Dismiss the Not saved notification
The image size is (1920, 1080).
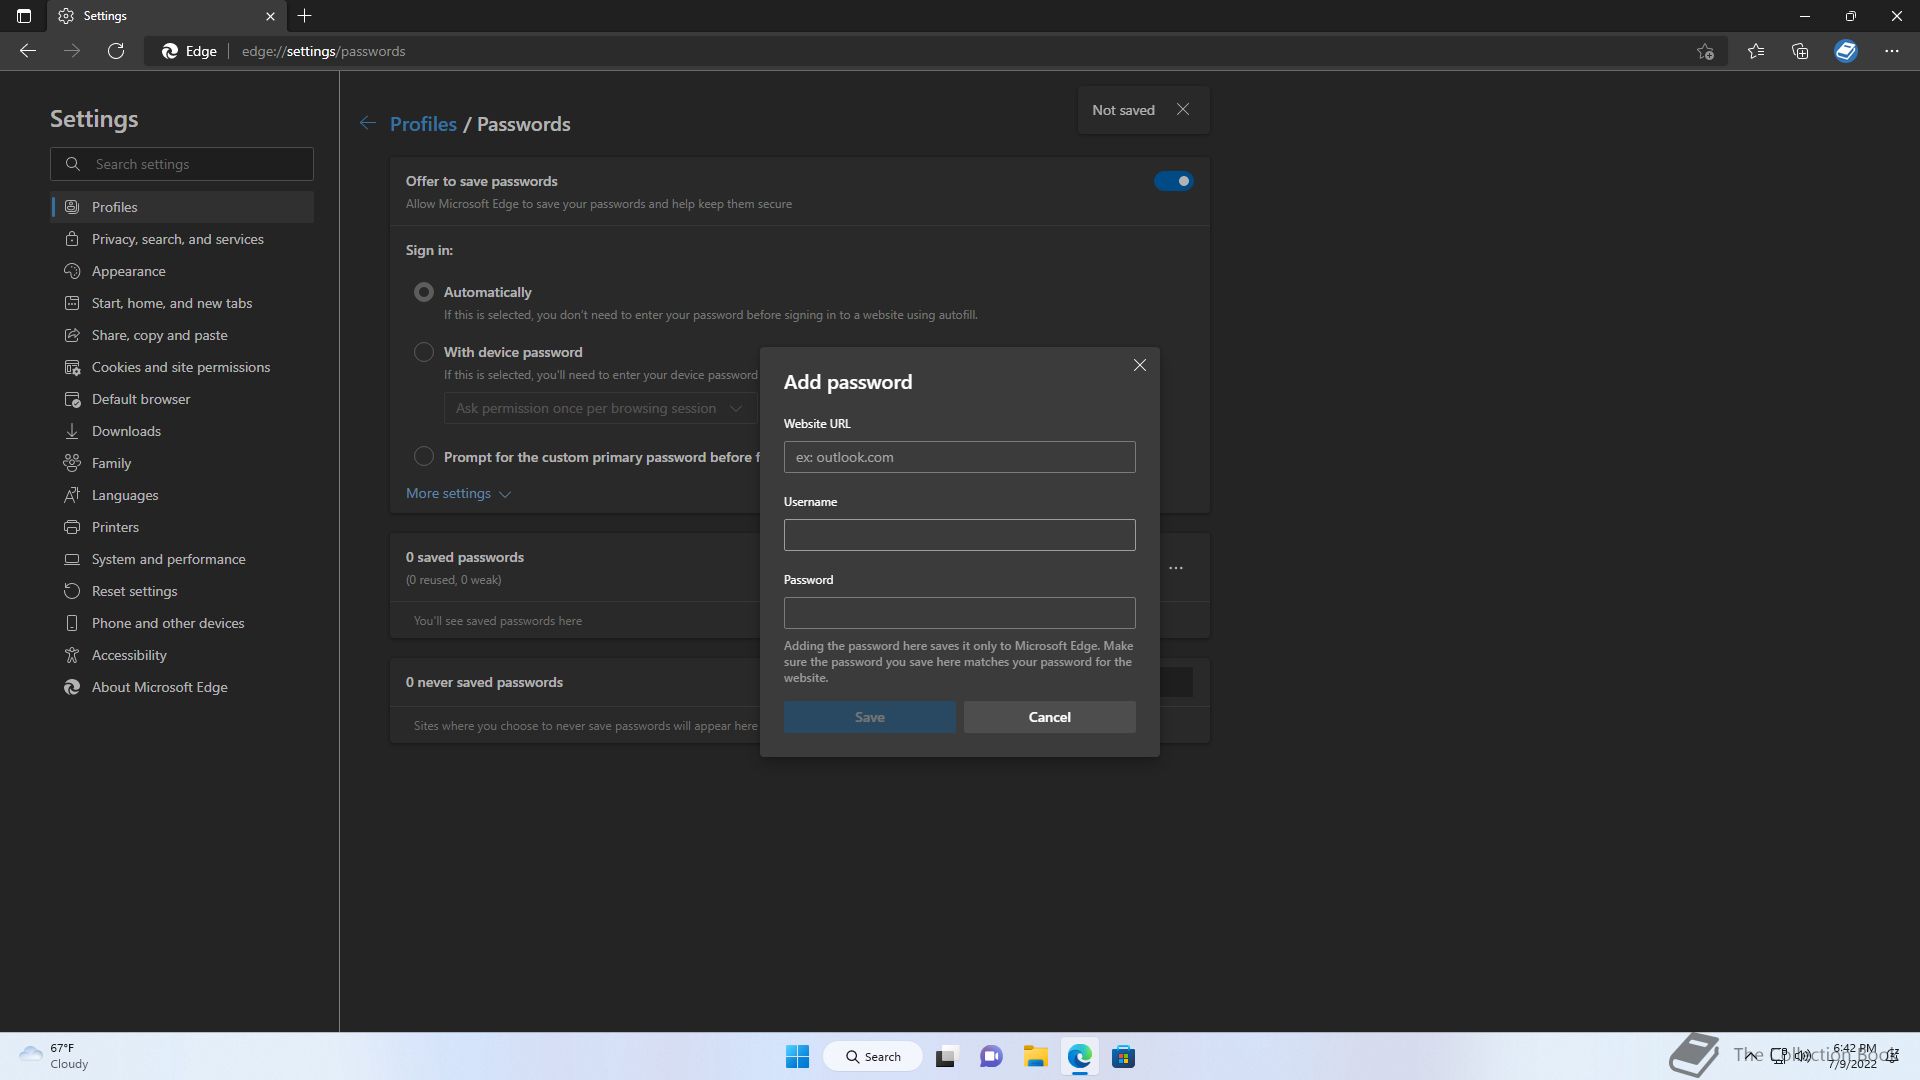1183,109
